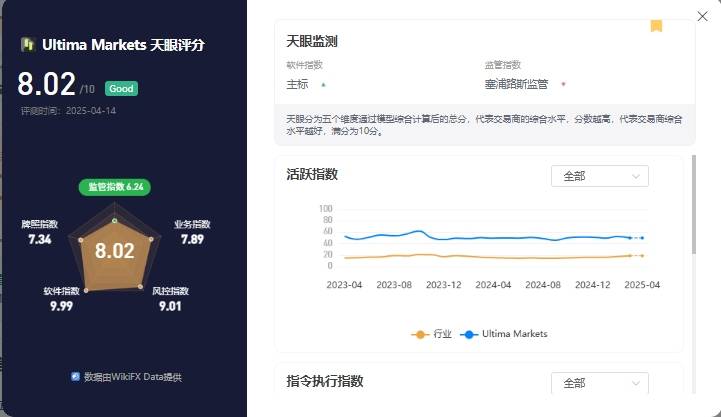Click the 天眼监测 heading

tap(312, 41)
